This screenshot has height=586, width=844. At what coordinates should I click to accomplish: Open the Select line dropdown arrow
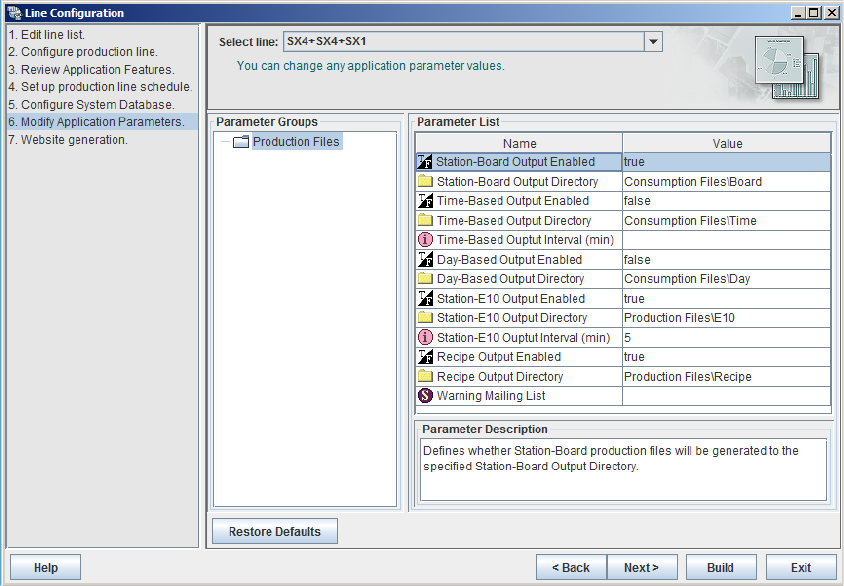point(653,41)
